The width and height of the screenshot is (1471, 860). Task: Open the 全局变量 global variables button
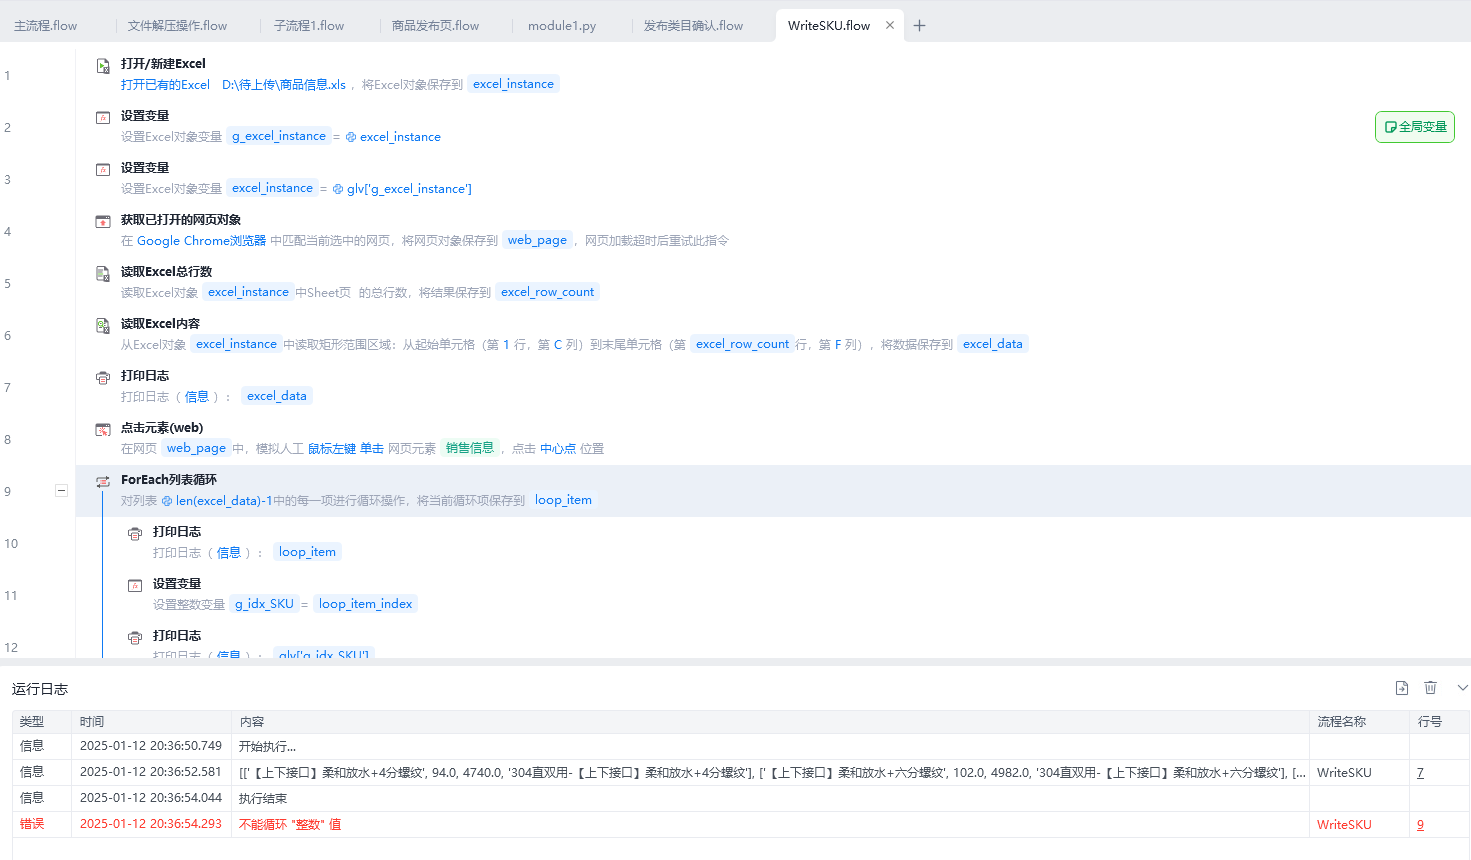click(1415, 127)
